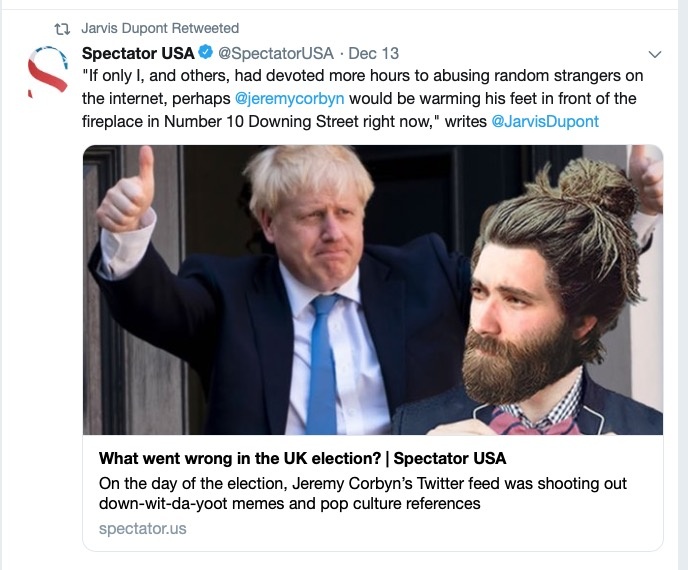The width and height of the screenshot is (688, 570).
Task: Open the @jeremycorbyn mention
Action: tap(290, 99)
